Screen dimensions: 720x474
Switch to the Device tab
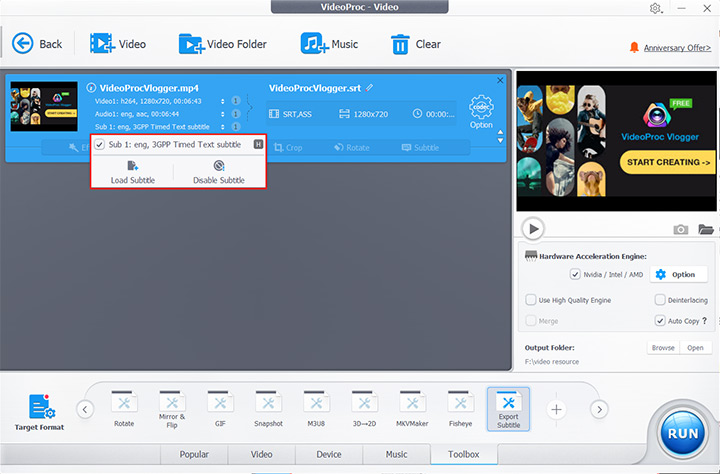(x=329, y=454)
